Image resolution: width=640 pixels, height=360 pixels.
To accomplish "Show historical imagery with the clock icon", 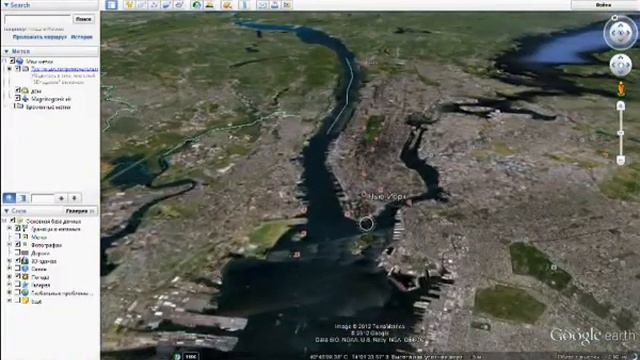I will [x=197, y=5].
